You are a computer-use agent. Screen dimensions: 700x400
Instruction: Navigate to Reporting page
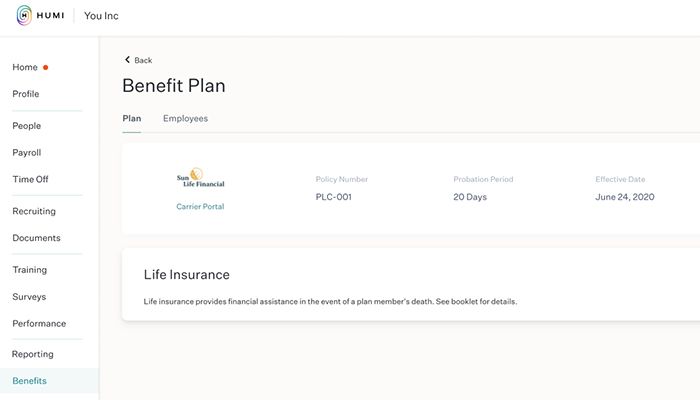click(x=33, y=354)
